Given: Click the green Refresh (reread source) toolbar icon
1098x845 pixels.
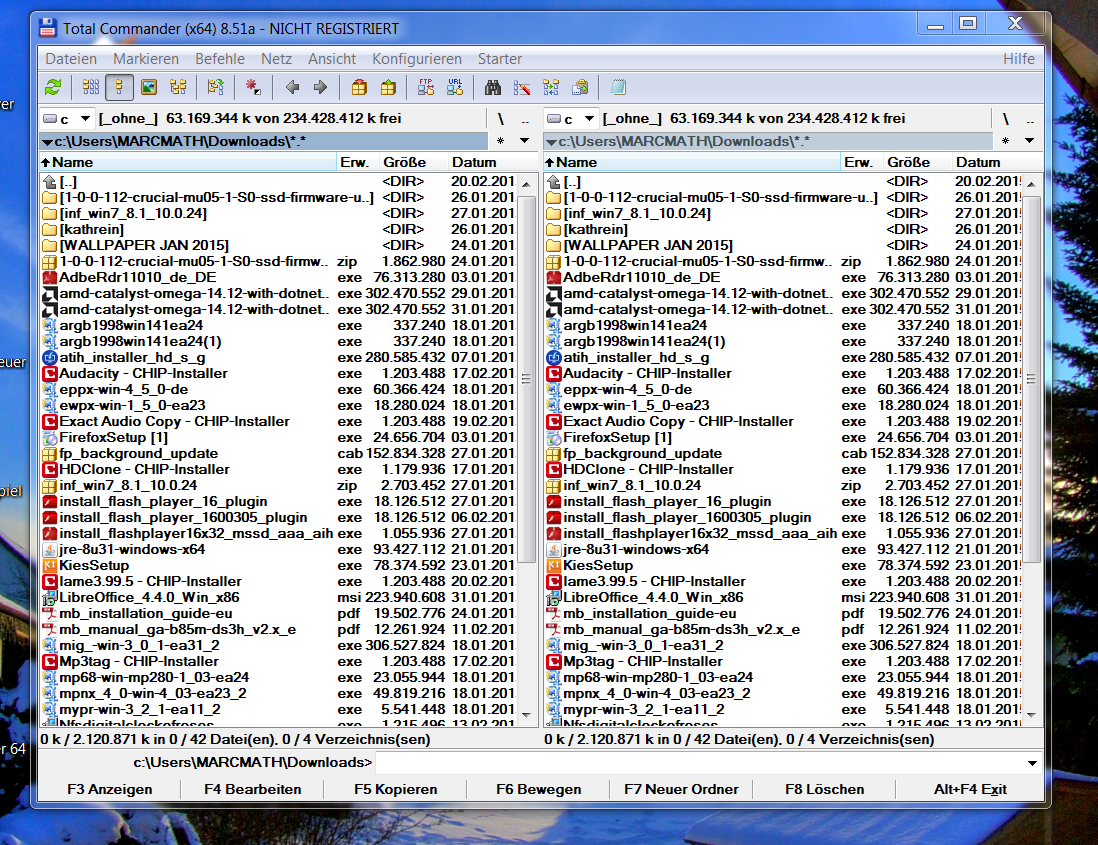Looking at the screenshot, I should coord(53,88).
